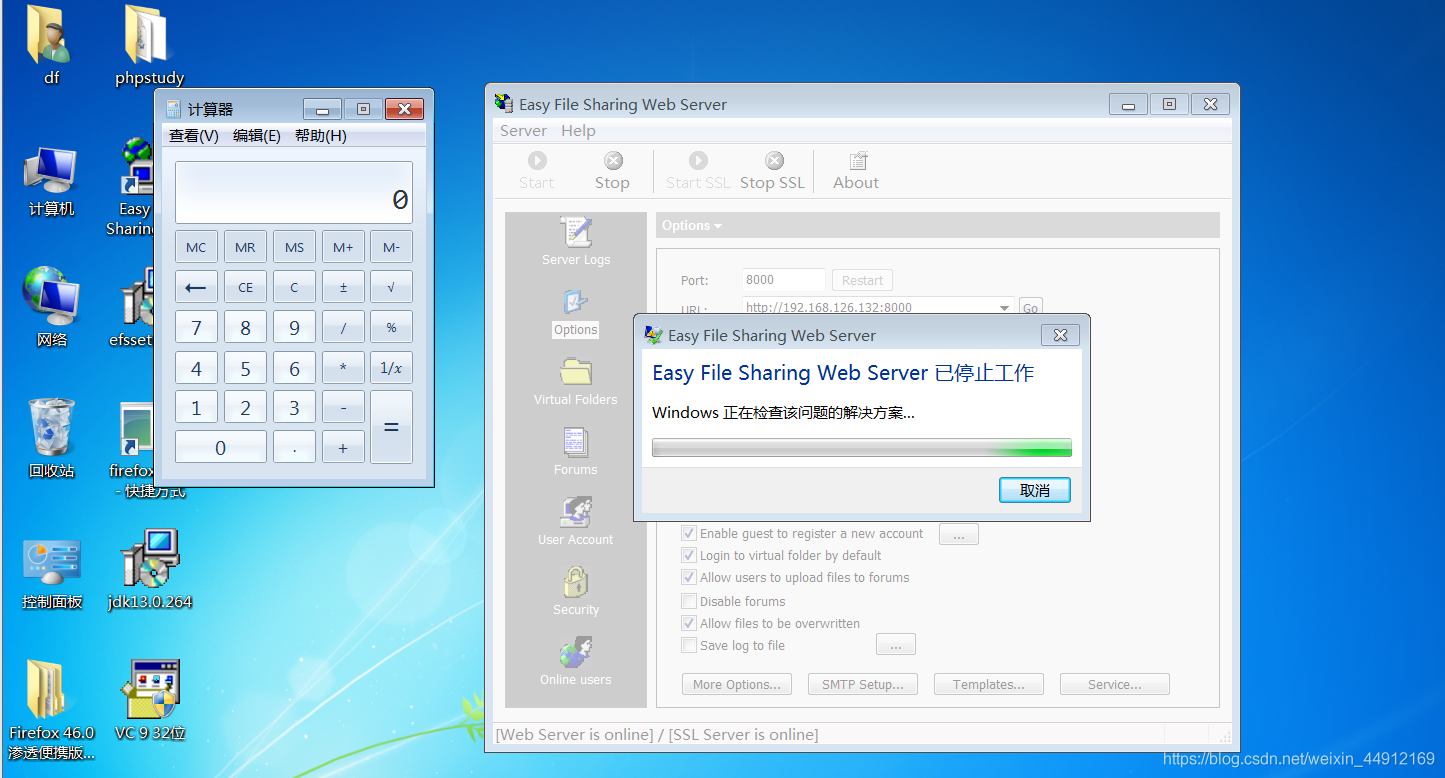Click the calculator M+ key
The width and height of the screenshot is (1445, 778).
coord(343,247)
